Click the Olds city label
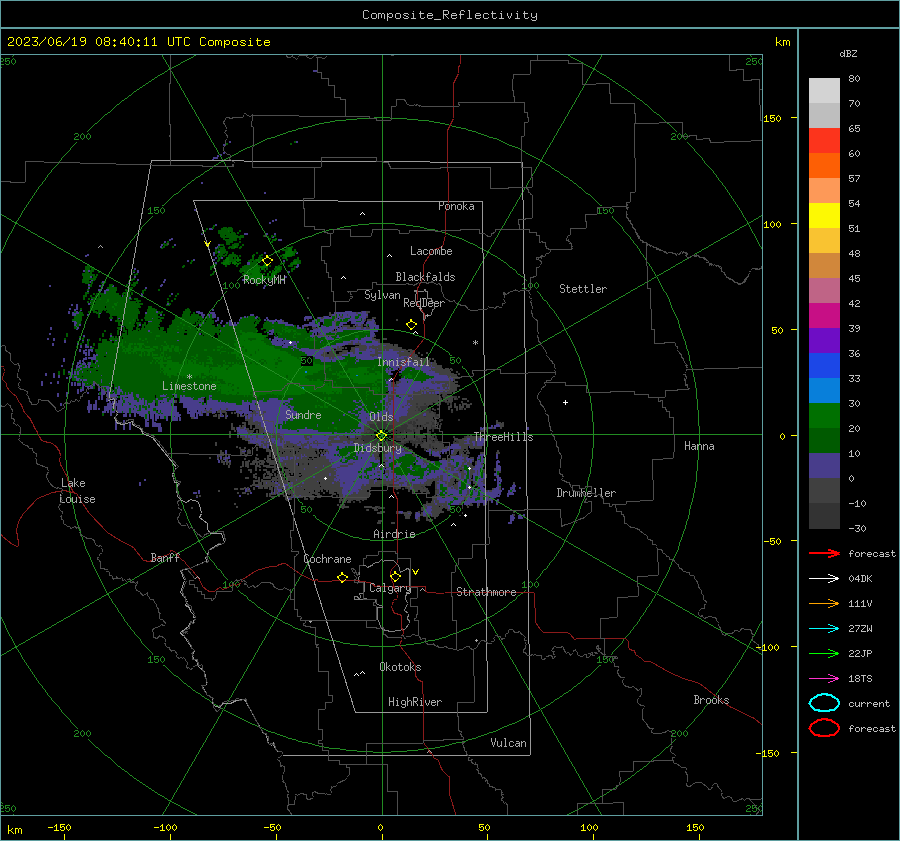The height and width of the screenshot is (841, 900). [381, 417]
